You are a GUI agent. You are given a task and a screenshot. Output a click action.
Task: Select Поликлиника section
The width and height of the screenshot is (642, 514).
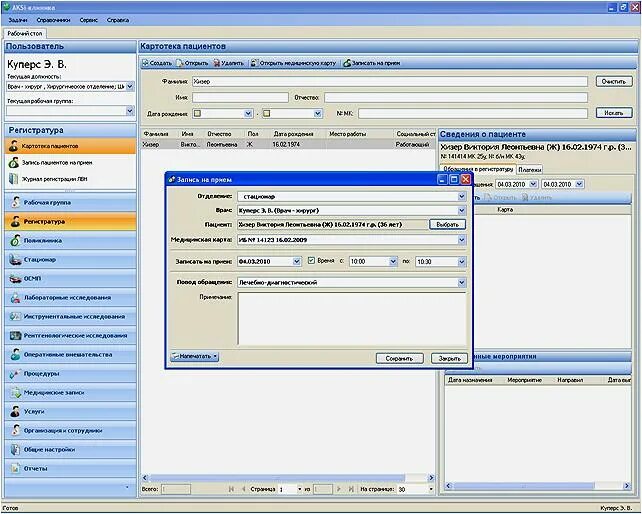coord(70,240)
